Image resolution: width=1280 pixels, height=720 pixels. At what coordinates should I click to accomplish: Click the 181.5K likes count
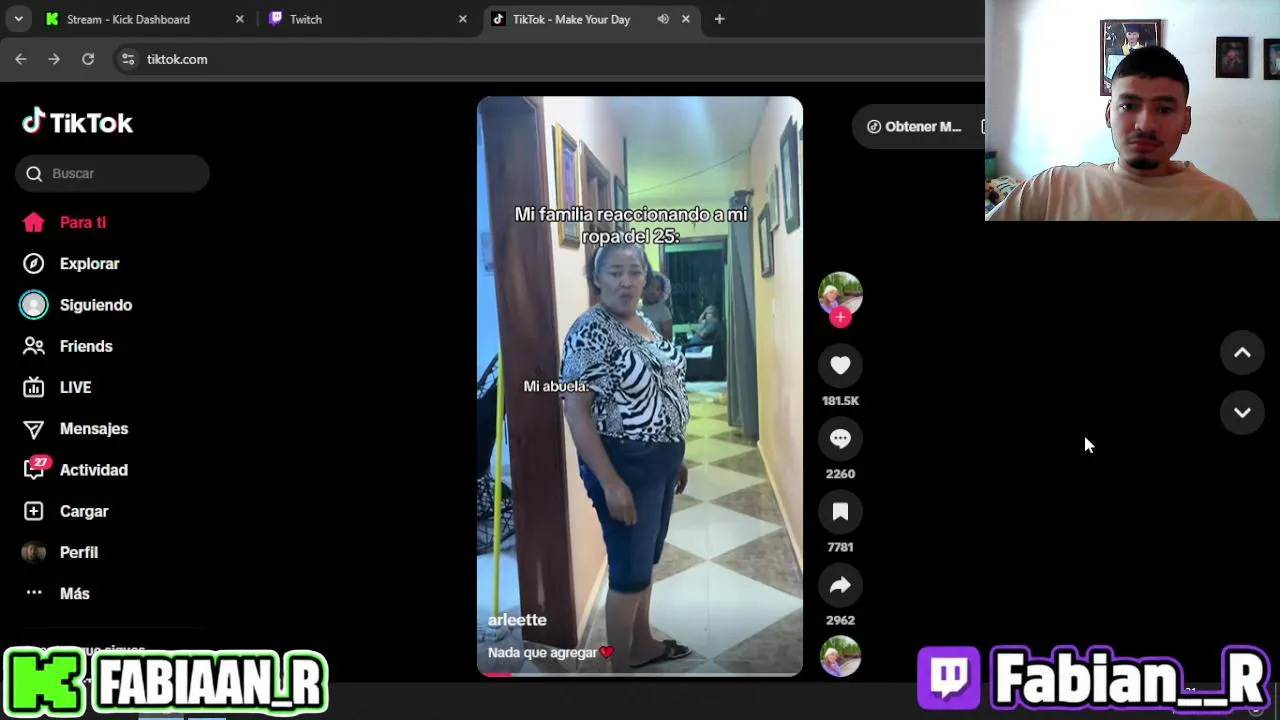coord(840,401)
